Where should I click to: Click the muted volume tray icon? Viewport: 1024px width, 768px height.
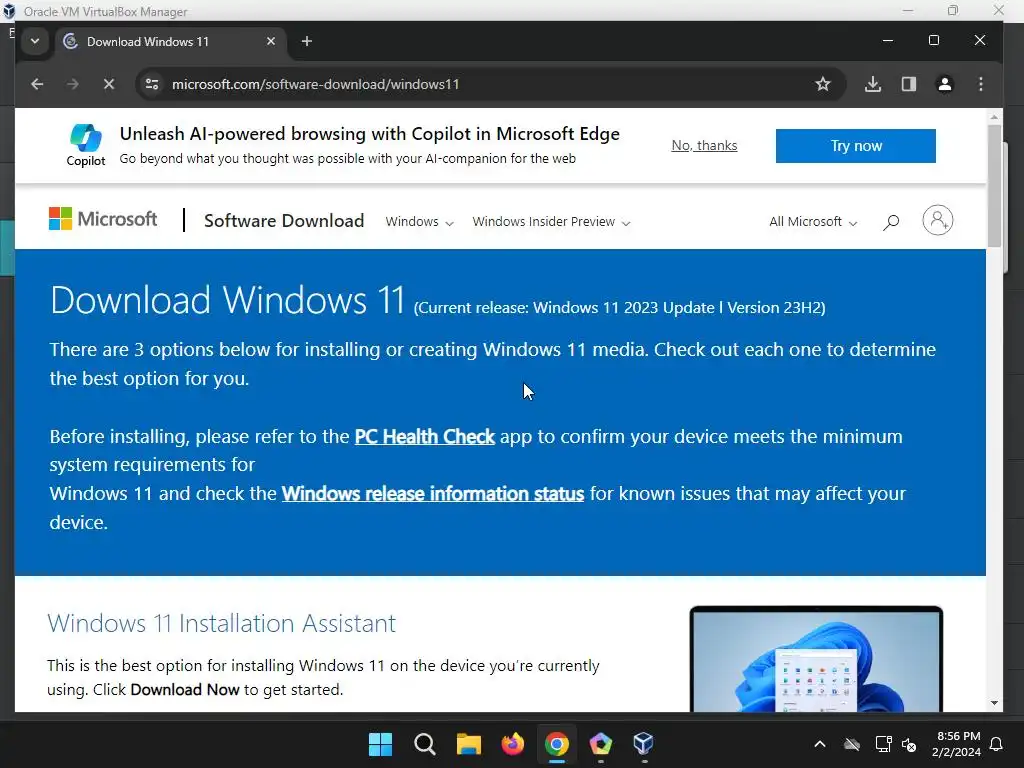coord(909,744)
